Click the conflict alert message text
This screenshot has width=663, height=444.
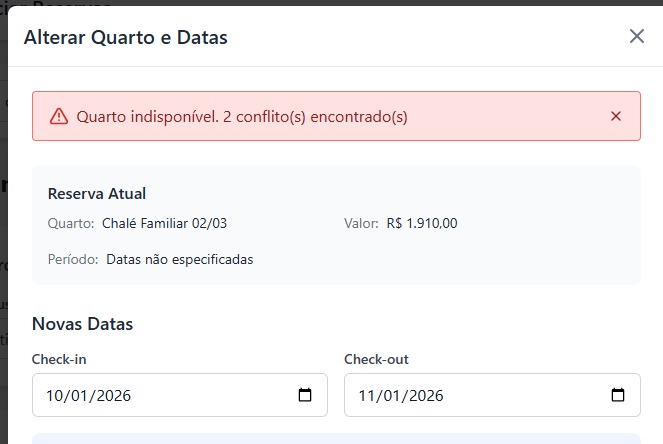click(242, 116)
